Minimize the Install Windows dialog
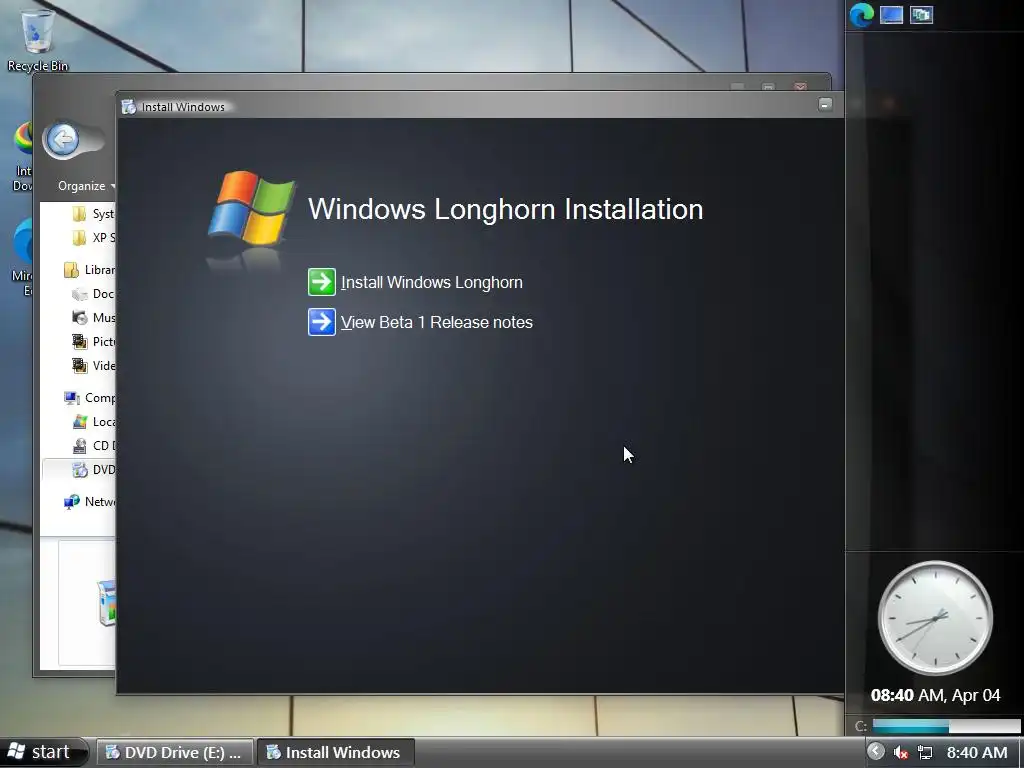1024x768 pixels. (825, 104)
